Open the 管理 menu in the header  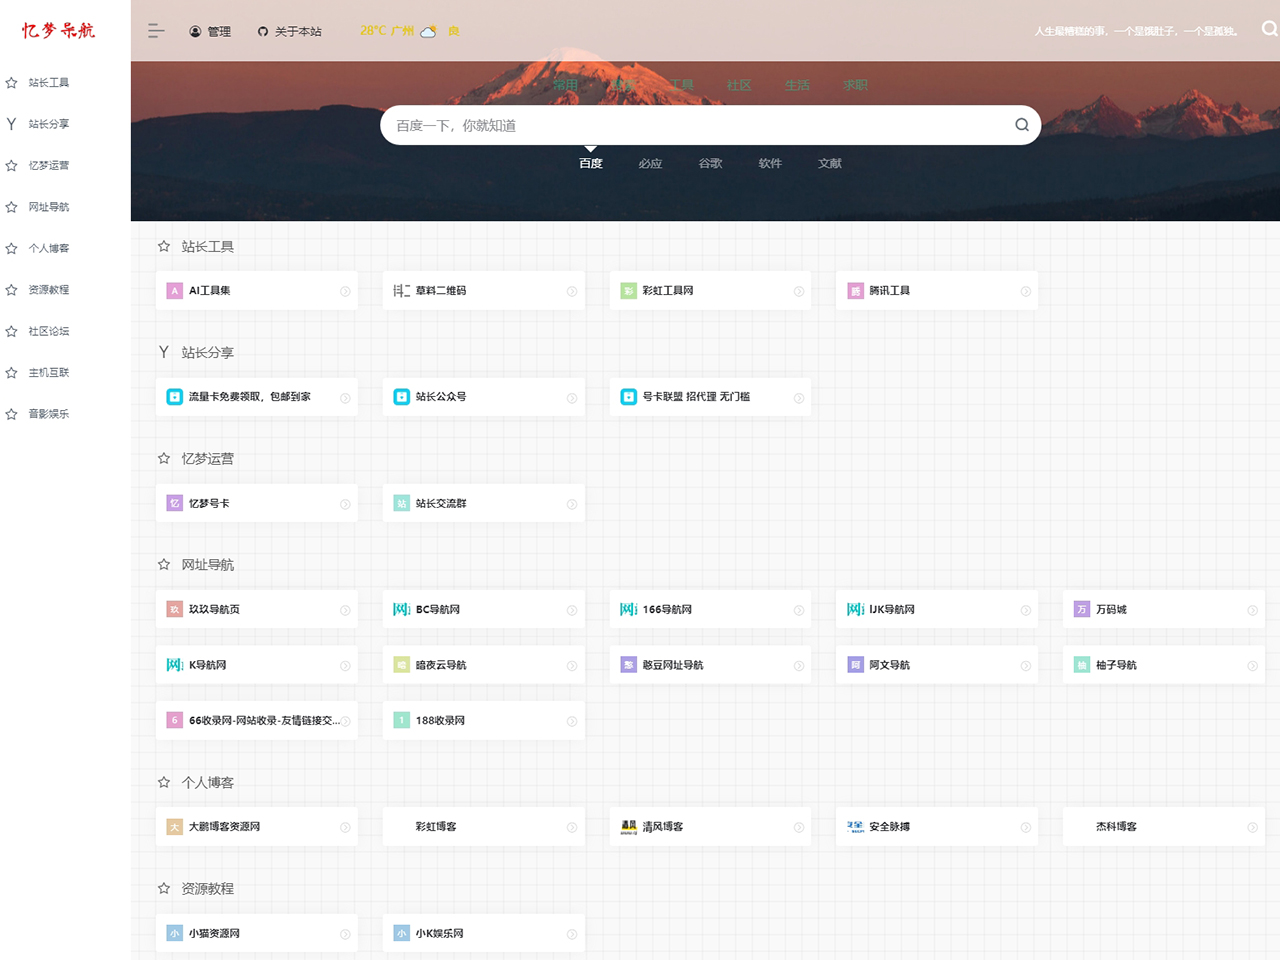[210, 32]
